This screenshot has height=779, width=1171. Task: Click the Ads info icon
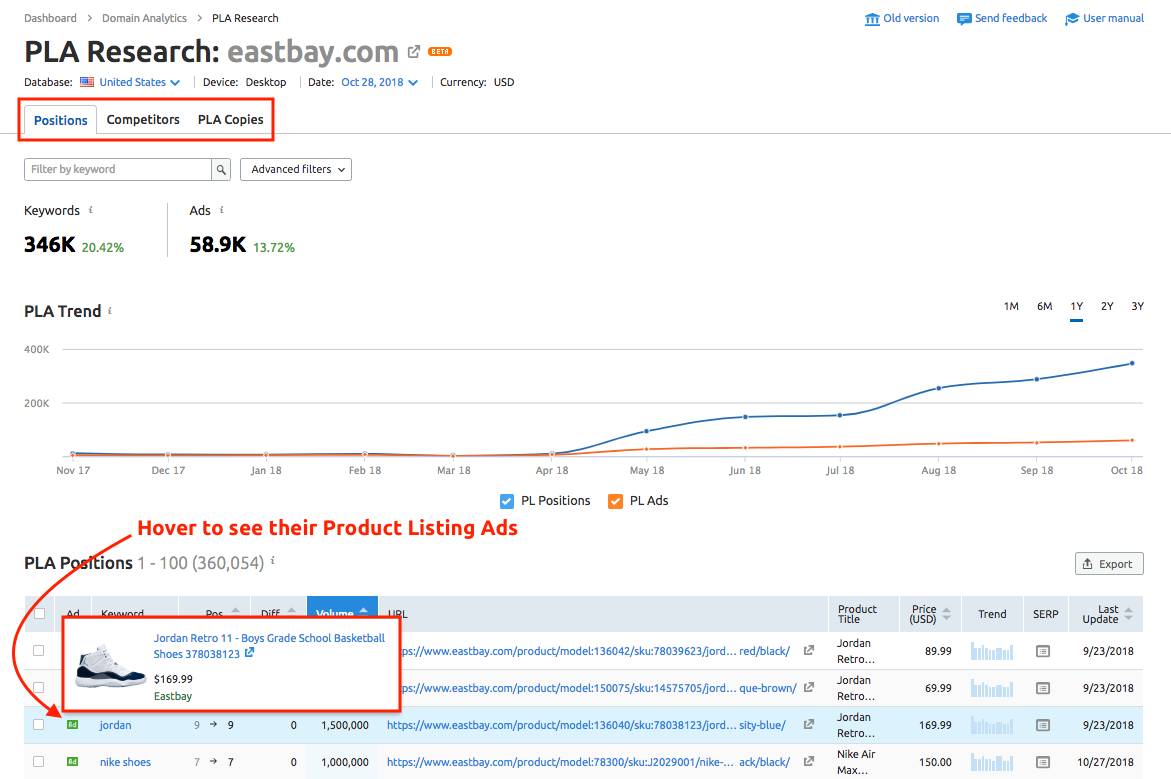click(x=222, y=210)
